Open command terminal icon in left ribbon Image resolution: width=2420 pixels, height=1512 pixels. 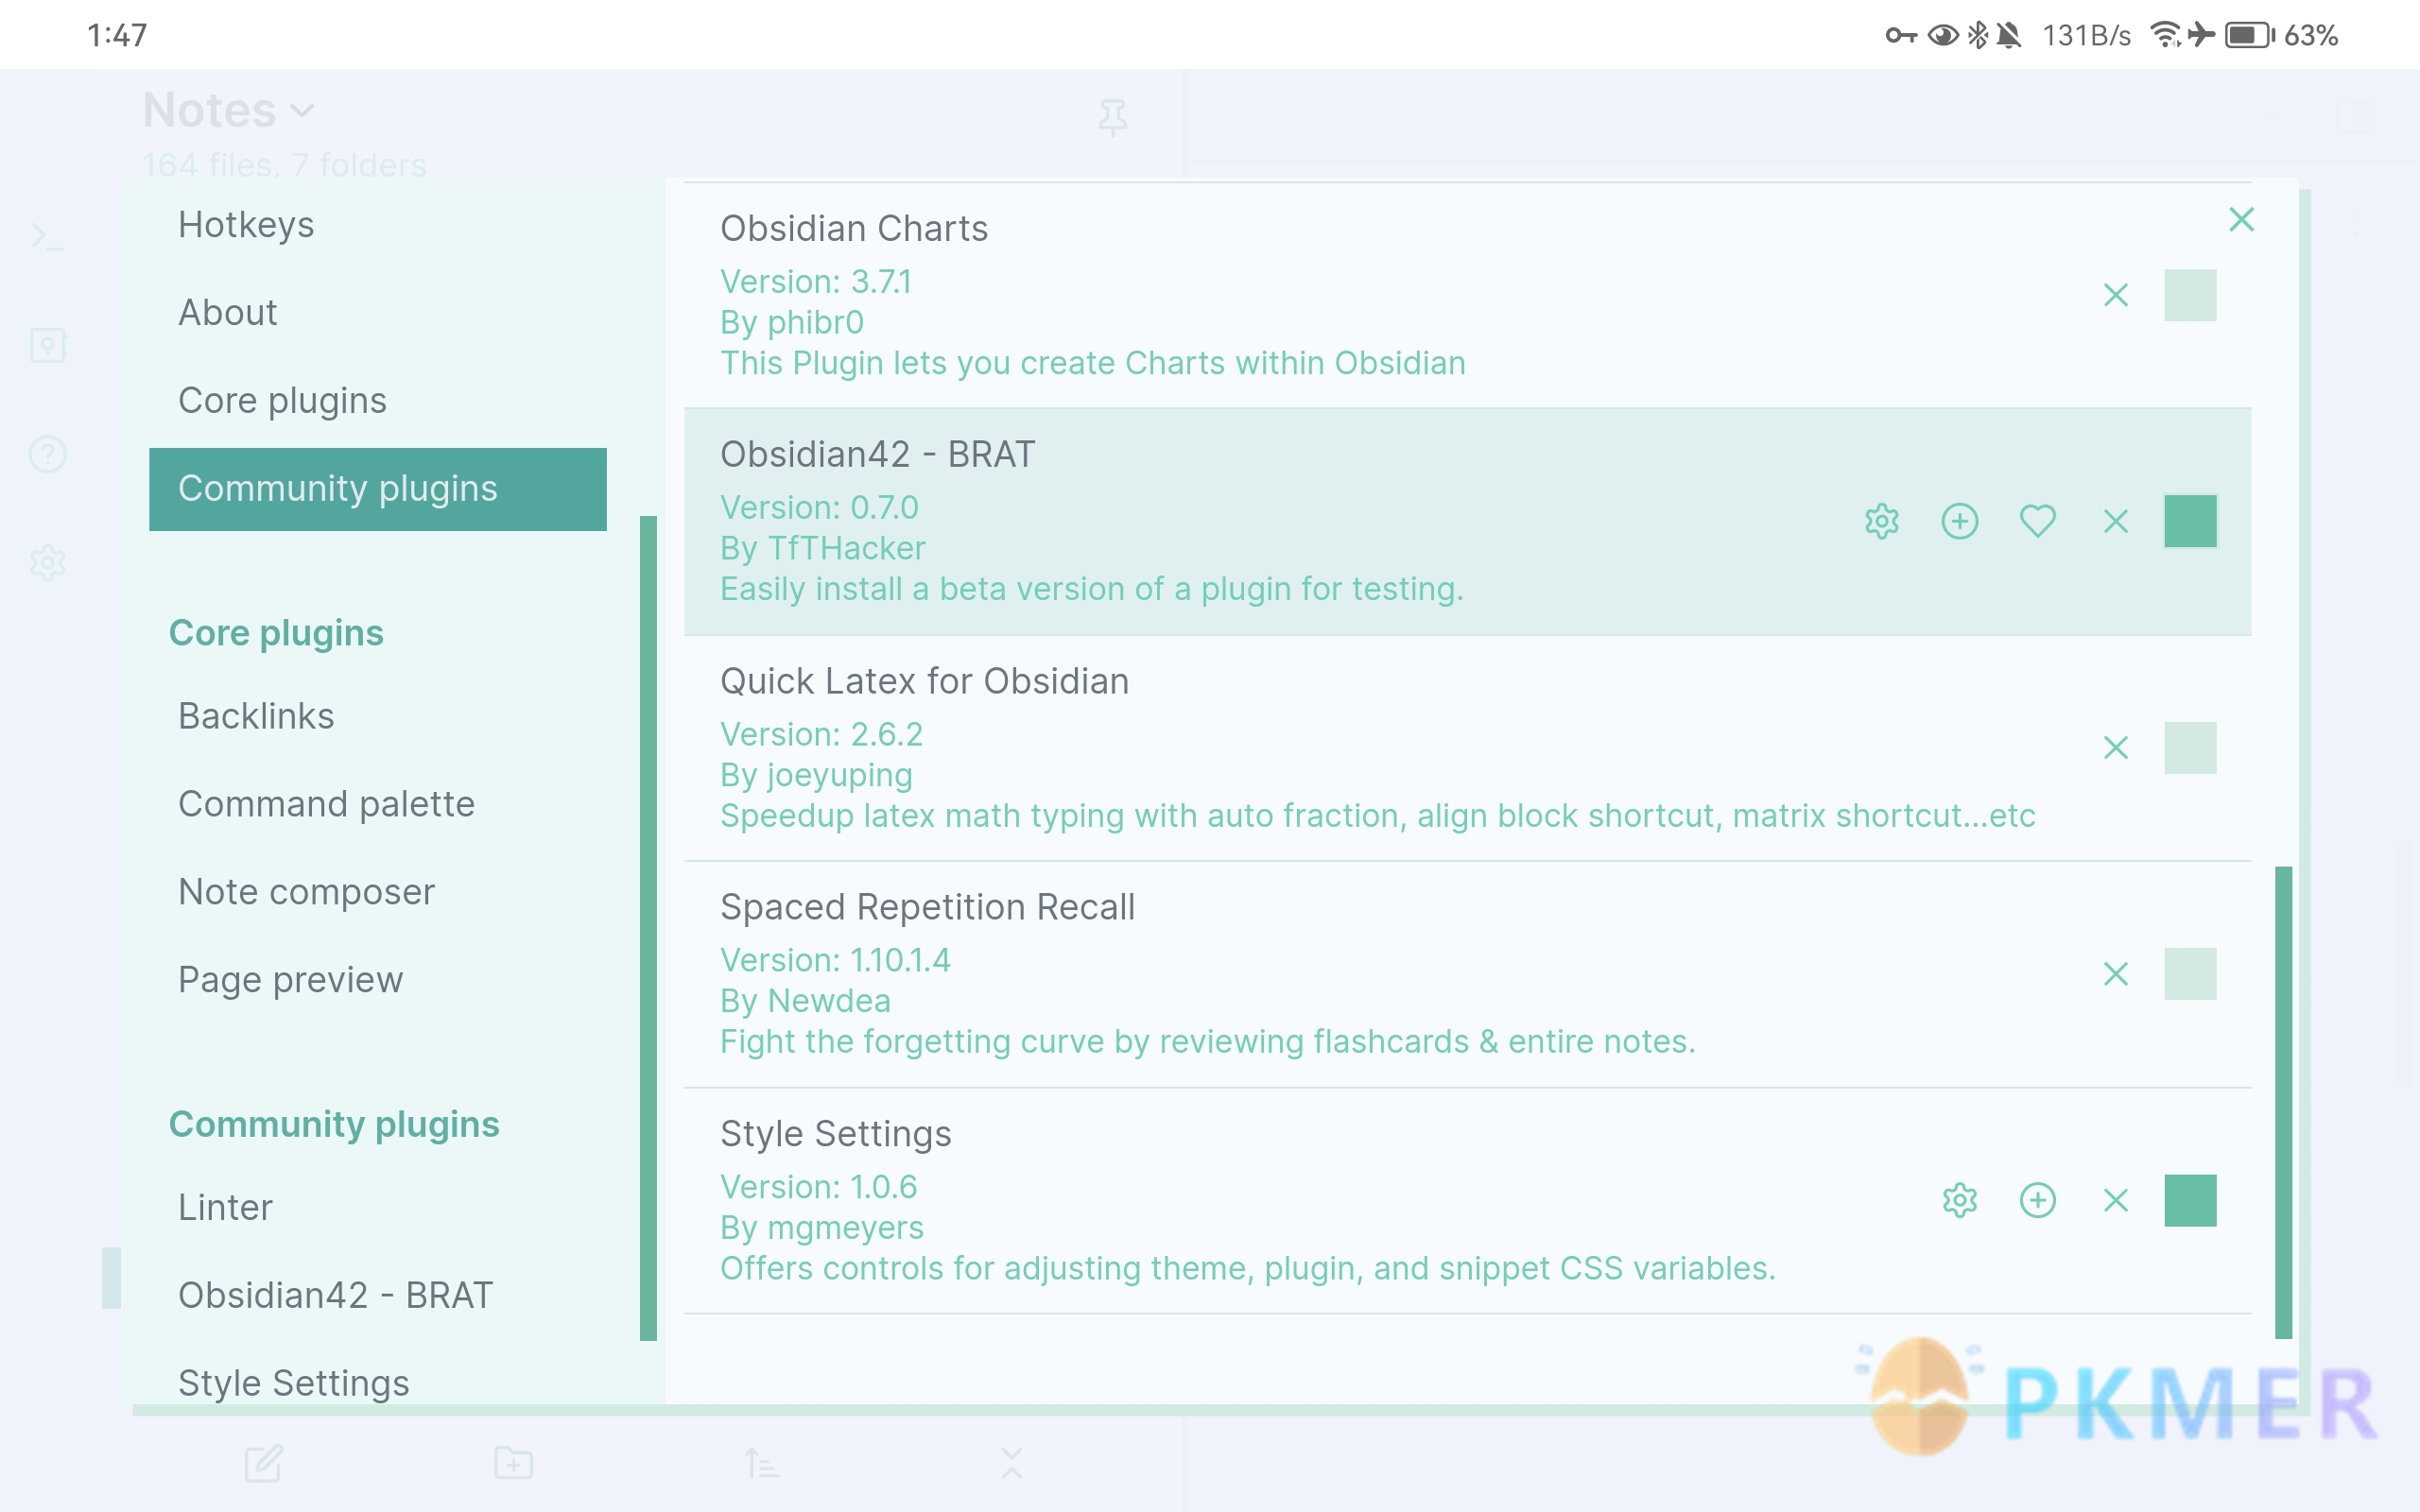click(x=47, y=237)
